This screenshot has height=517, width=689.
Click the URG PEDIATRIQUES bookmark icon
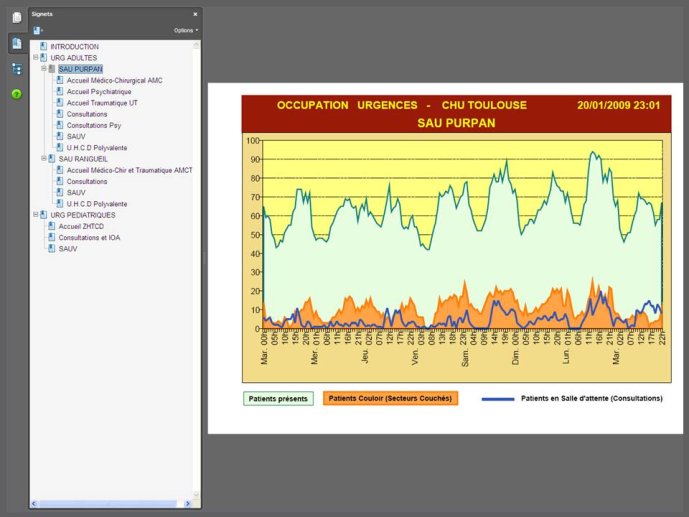tap(44, 215)
